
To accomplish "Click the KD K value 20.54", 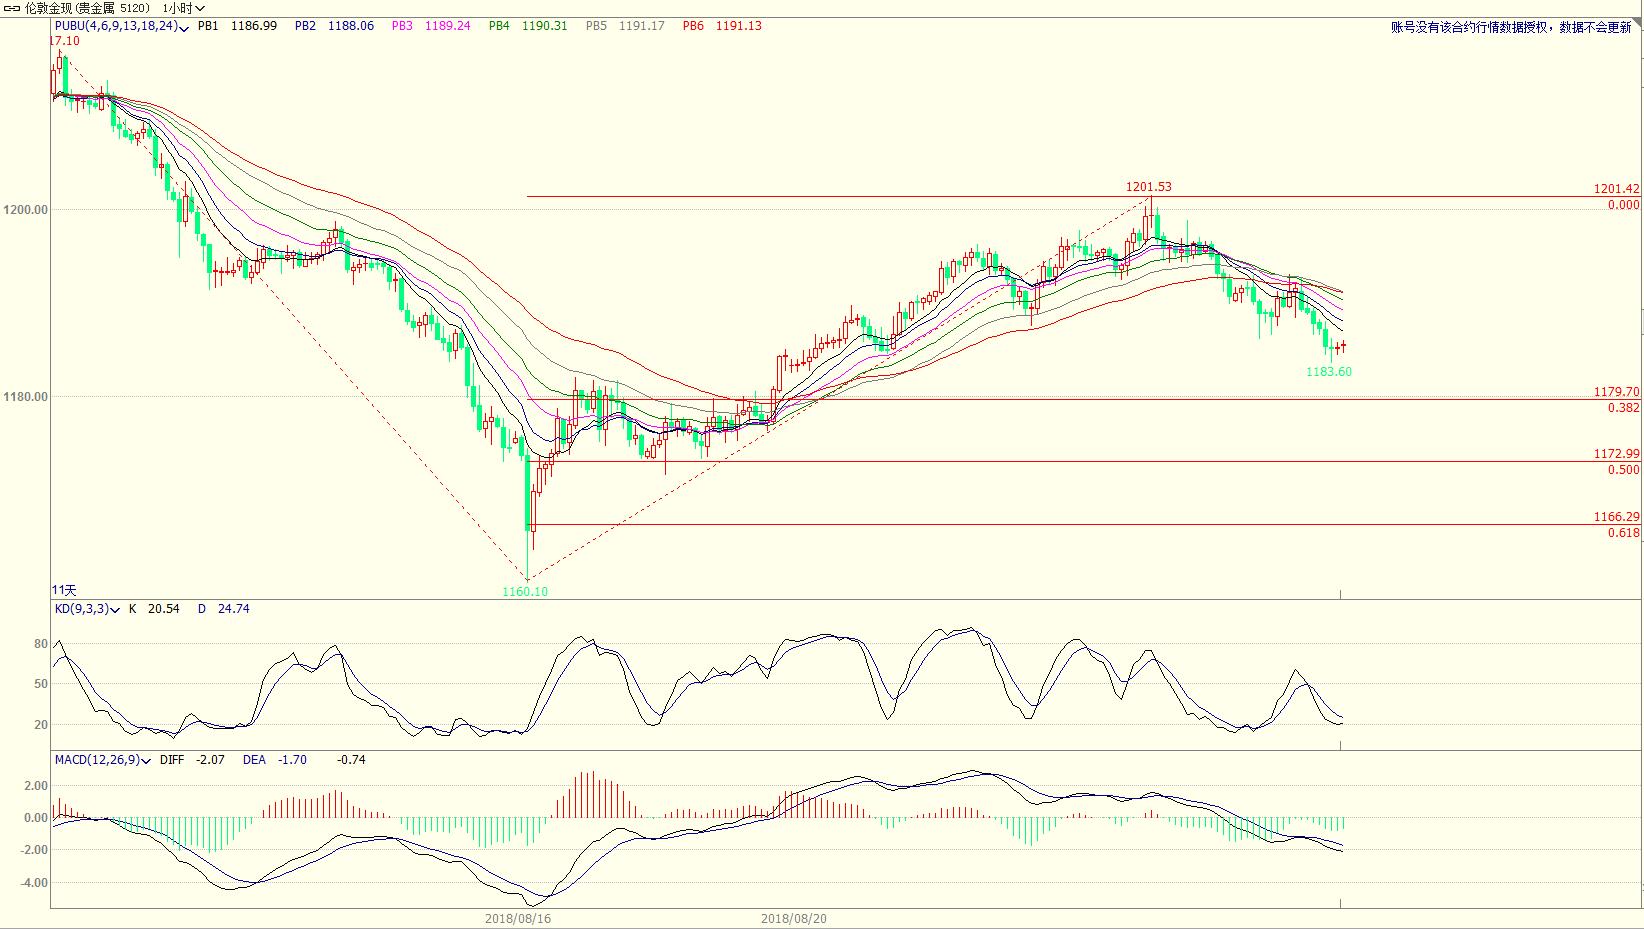I will pyautogui.click(x=163, y=608).
